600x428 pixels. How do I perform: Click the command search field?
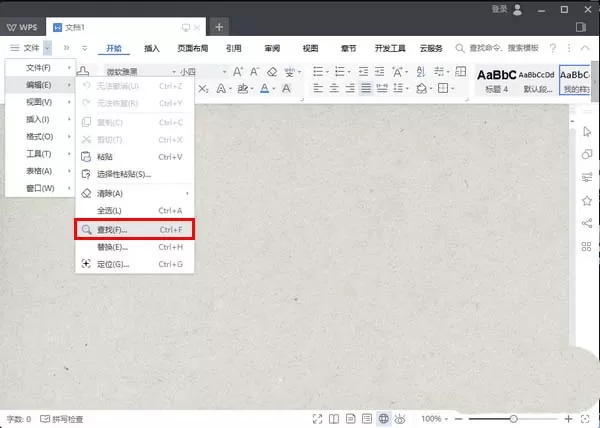tap(497, 48)
